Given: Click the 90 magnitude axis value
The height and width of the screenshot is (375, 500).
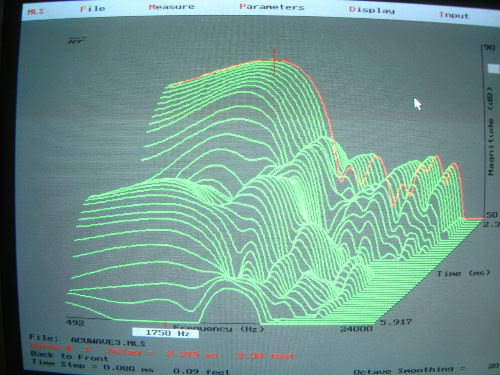Looking at the screenshot, I should [489, 48].
